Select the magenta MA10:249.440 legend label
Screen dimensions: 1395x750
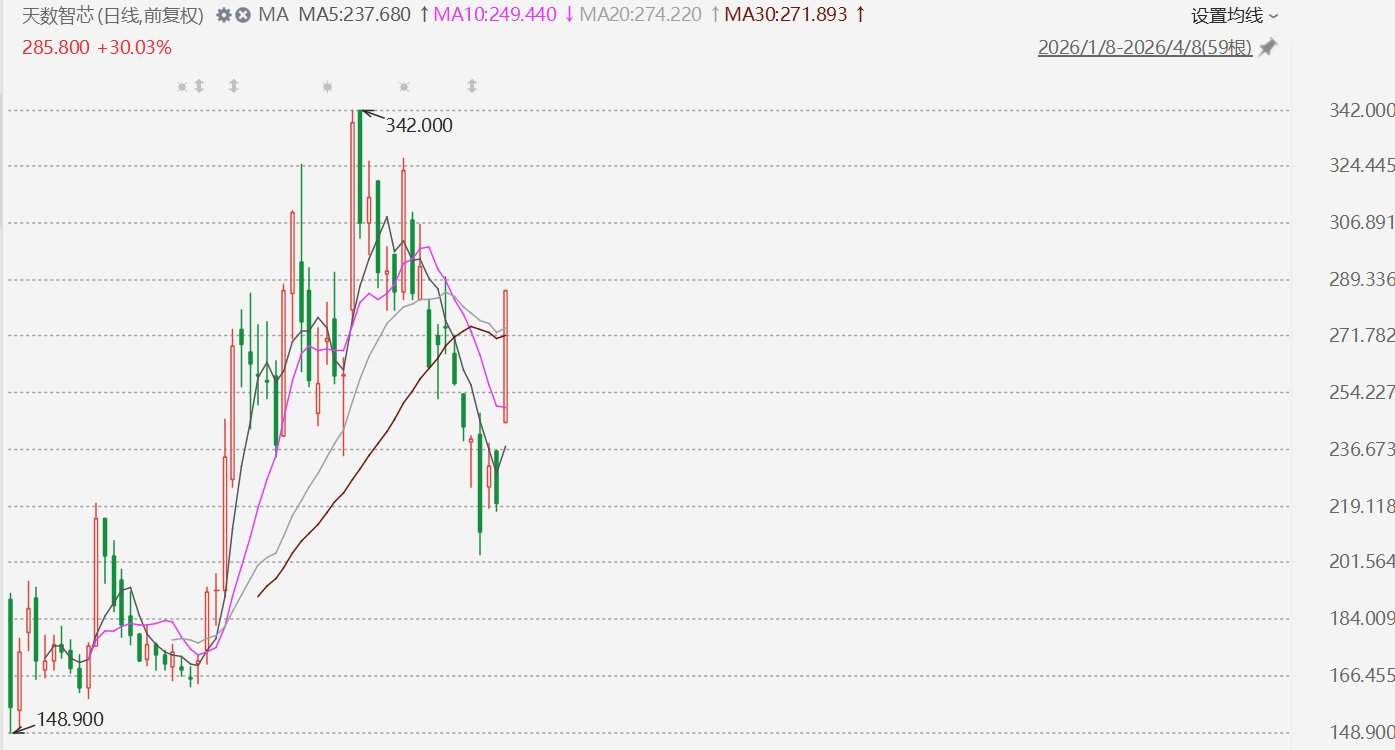[x=495, y=15]
